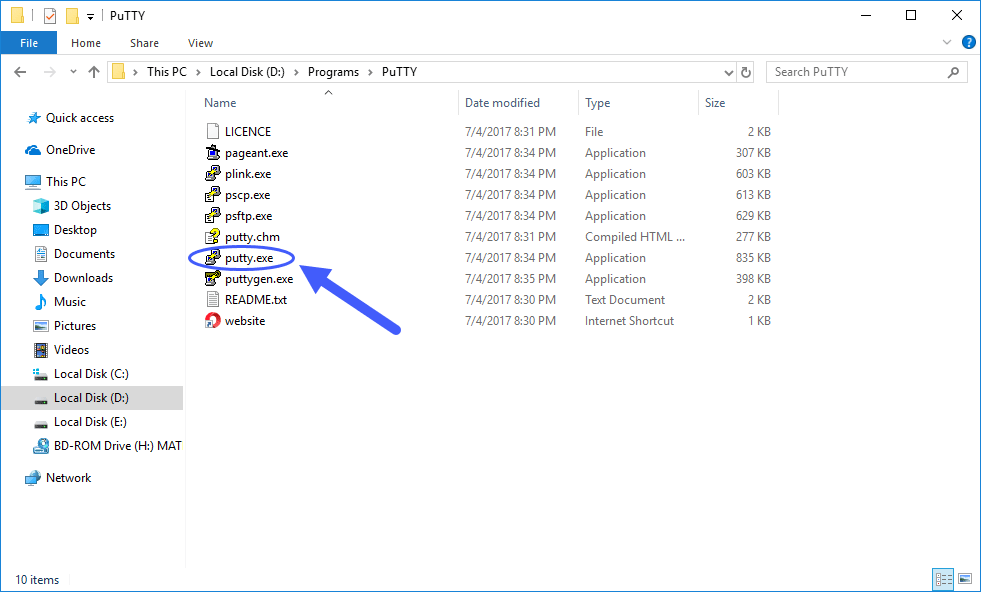Click the search magnifier icon
The width and height of the screenshot is (981, 592).
(953, 72)
